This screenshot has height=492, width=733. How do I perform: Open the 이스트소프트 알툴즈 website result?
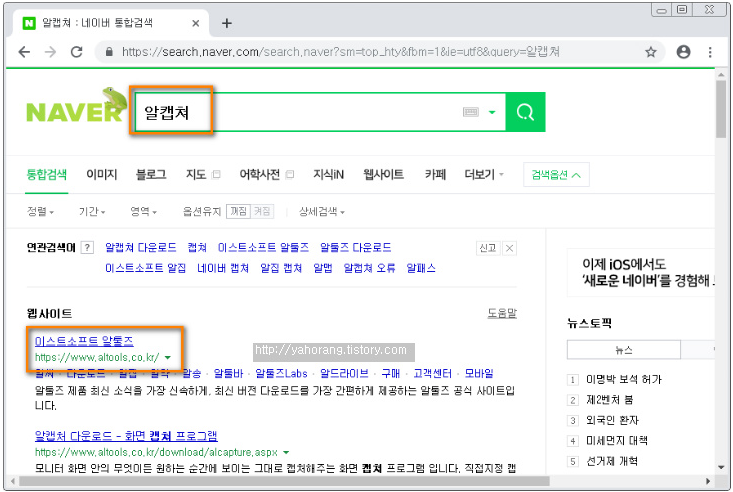[84, 341]
